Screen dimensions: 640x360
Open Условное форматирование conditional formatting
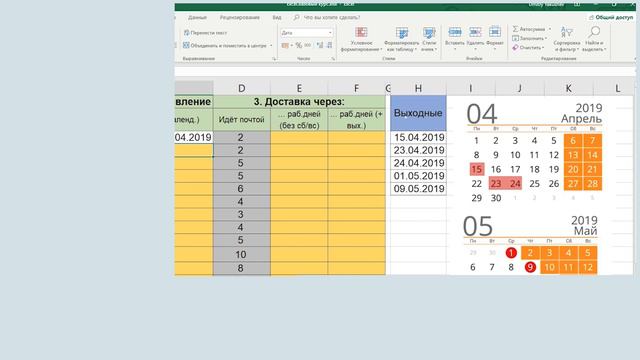[361, 39]
